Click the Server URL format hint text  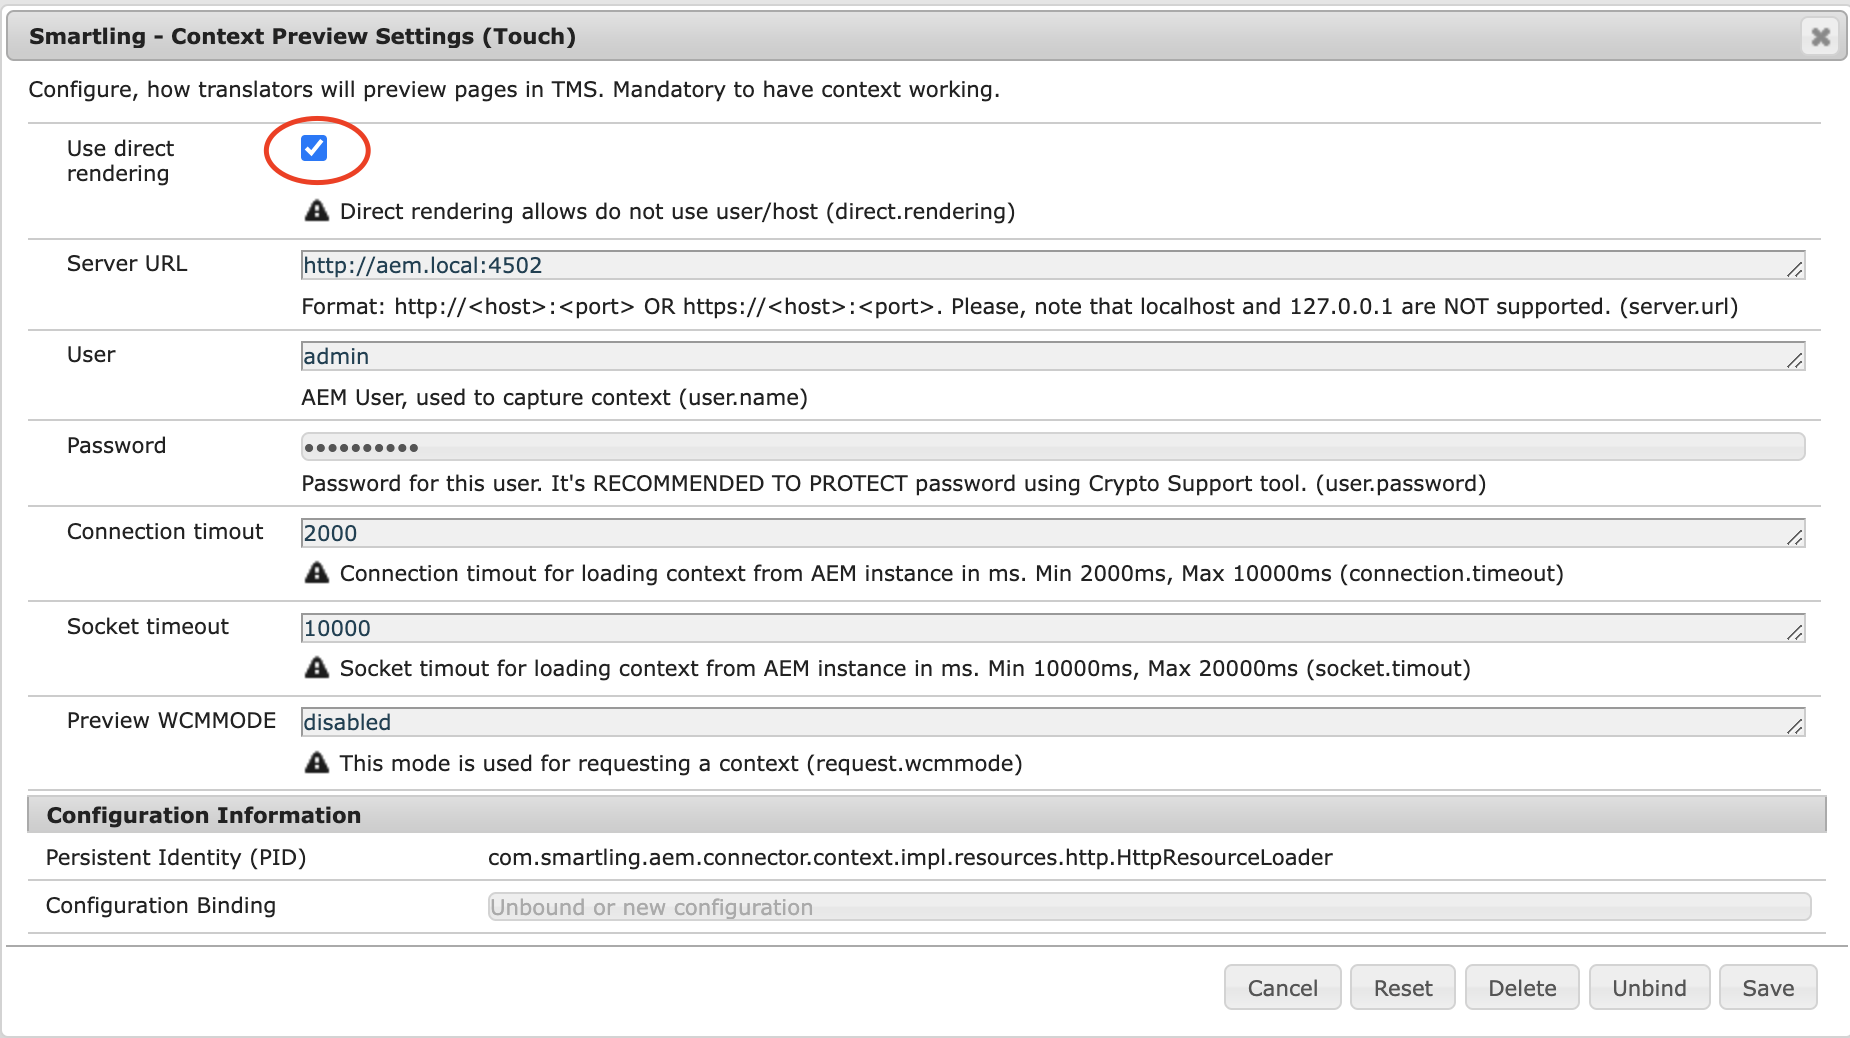[x=1019, y=307]
